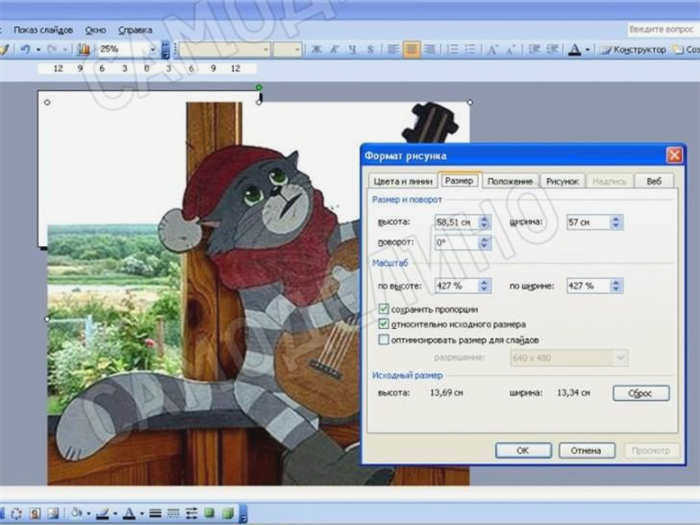Click the rotation (поворот) spinner arrows
The image size is (700, 525).
pyautogui.click(x=485, y=243)
